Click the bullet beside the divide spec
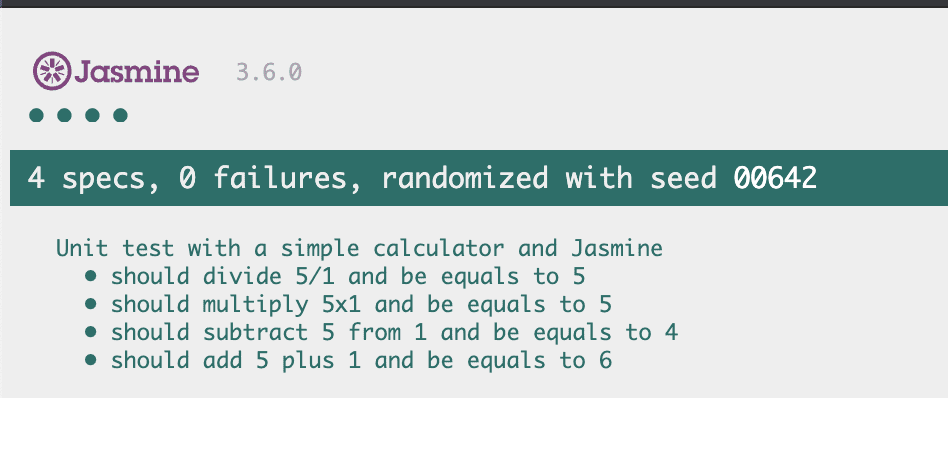Screen dimensions: 948x470 pos(91,276)
